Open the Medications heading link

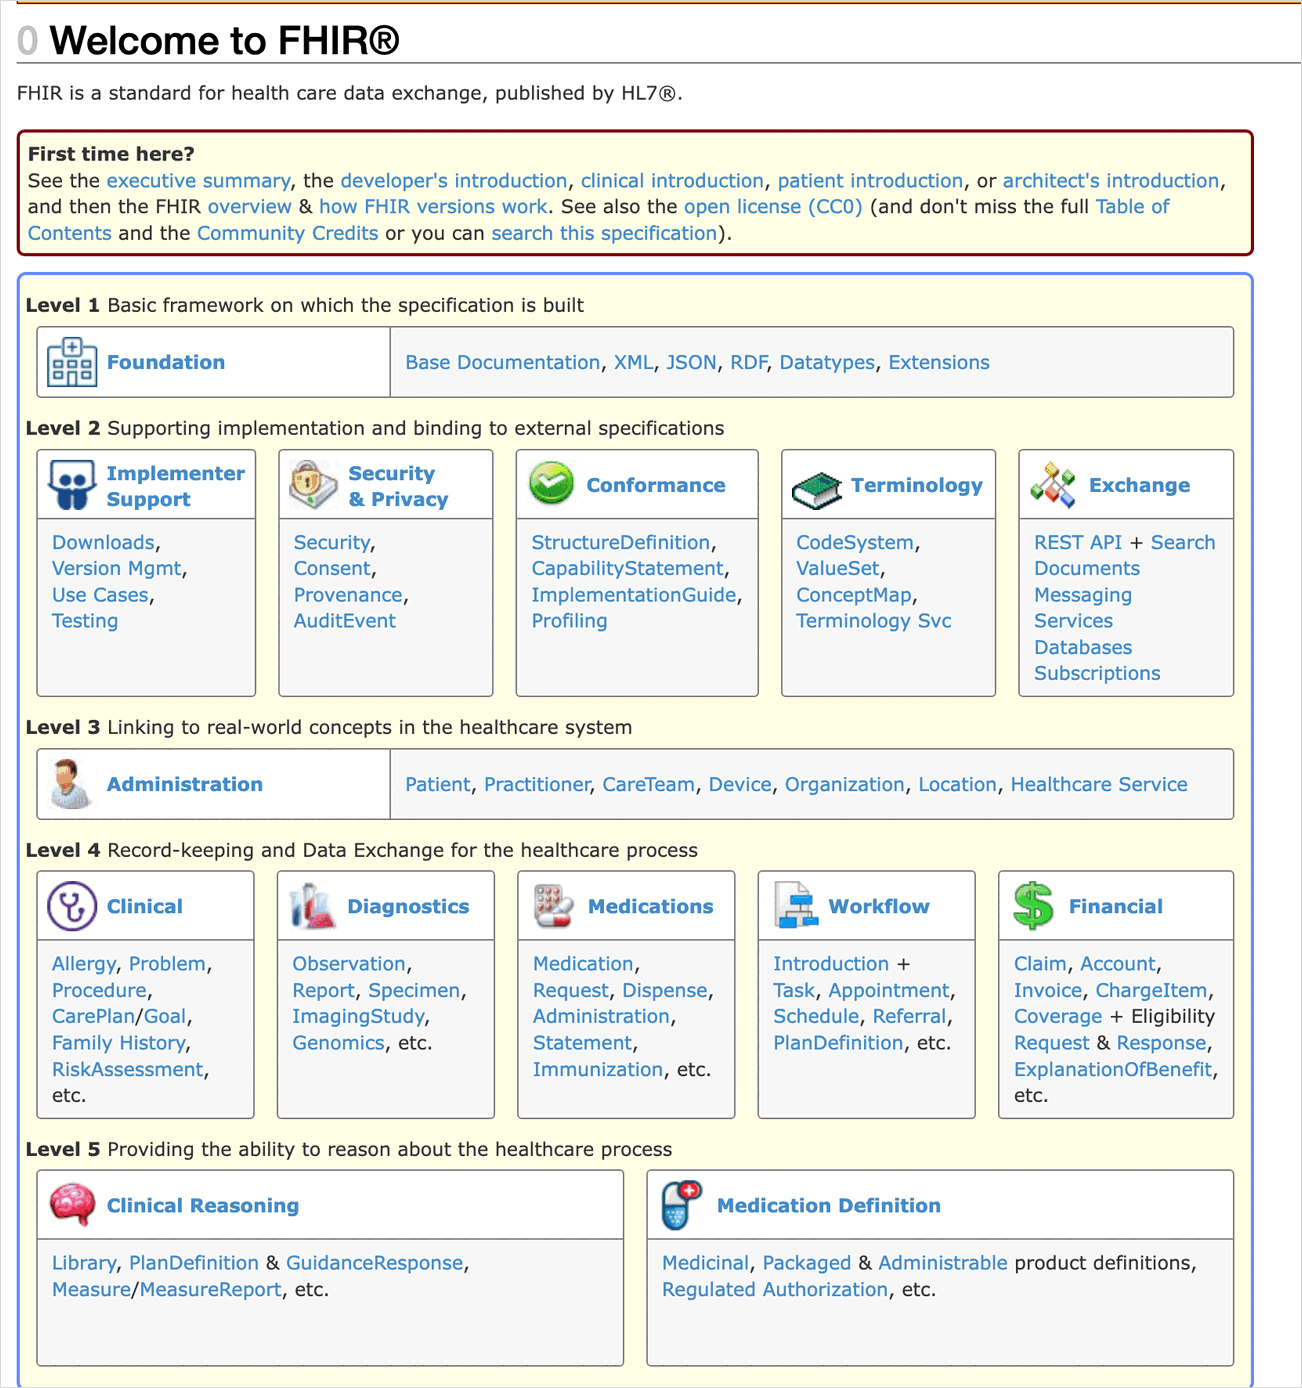651,906
